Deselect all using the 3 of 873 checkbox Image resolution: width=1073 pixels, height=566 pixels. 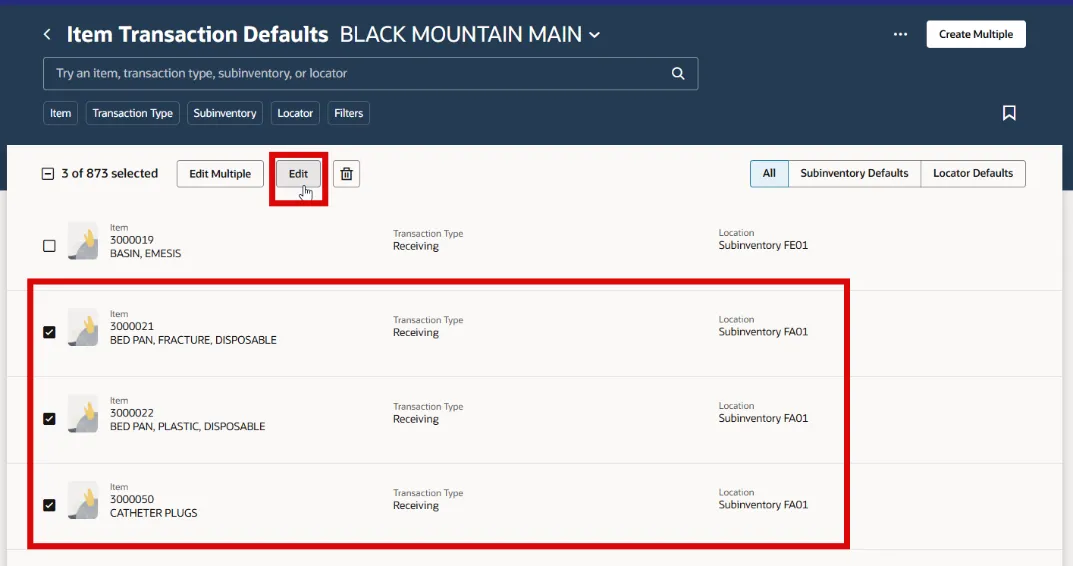(48, 174)
